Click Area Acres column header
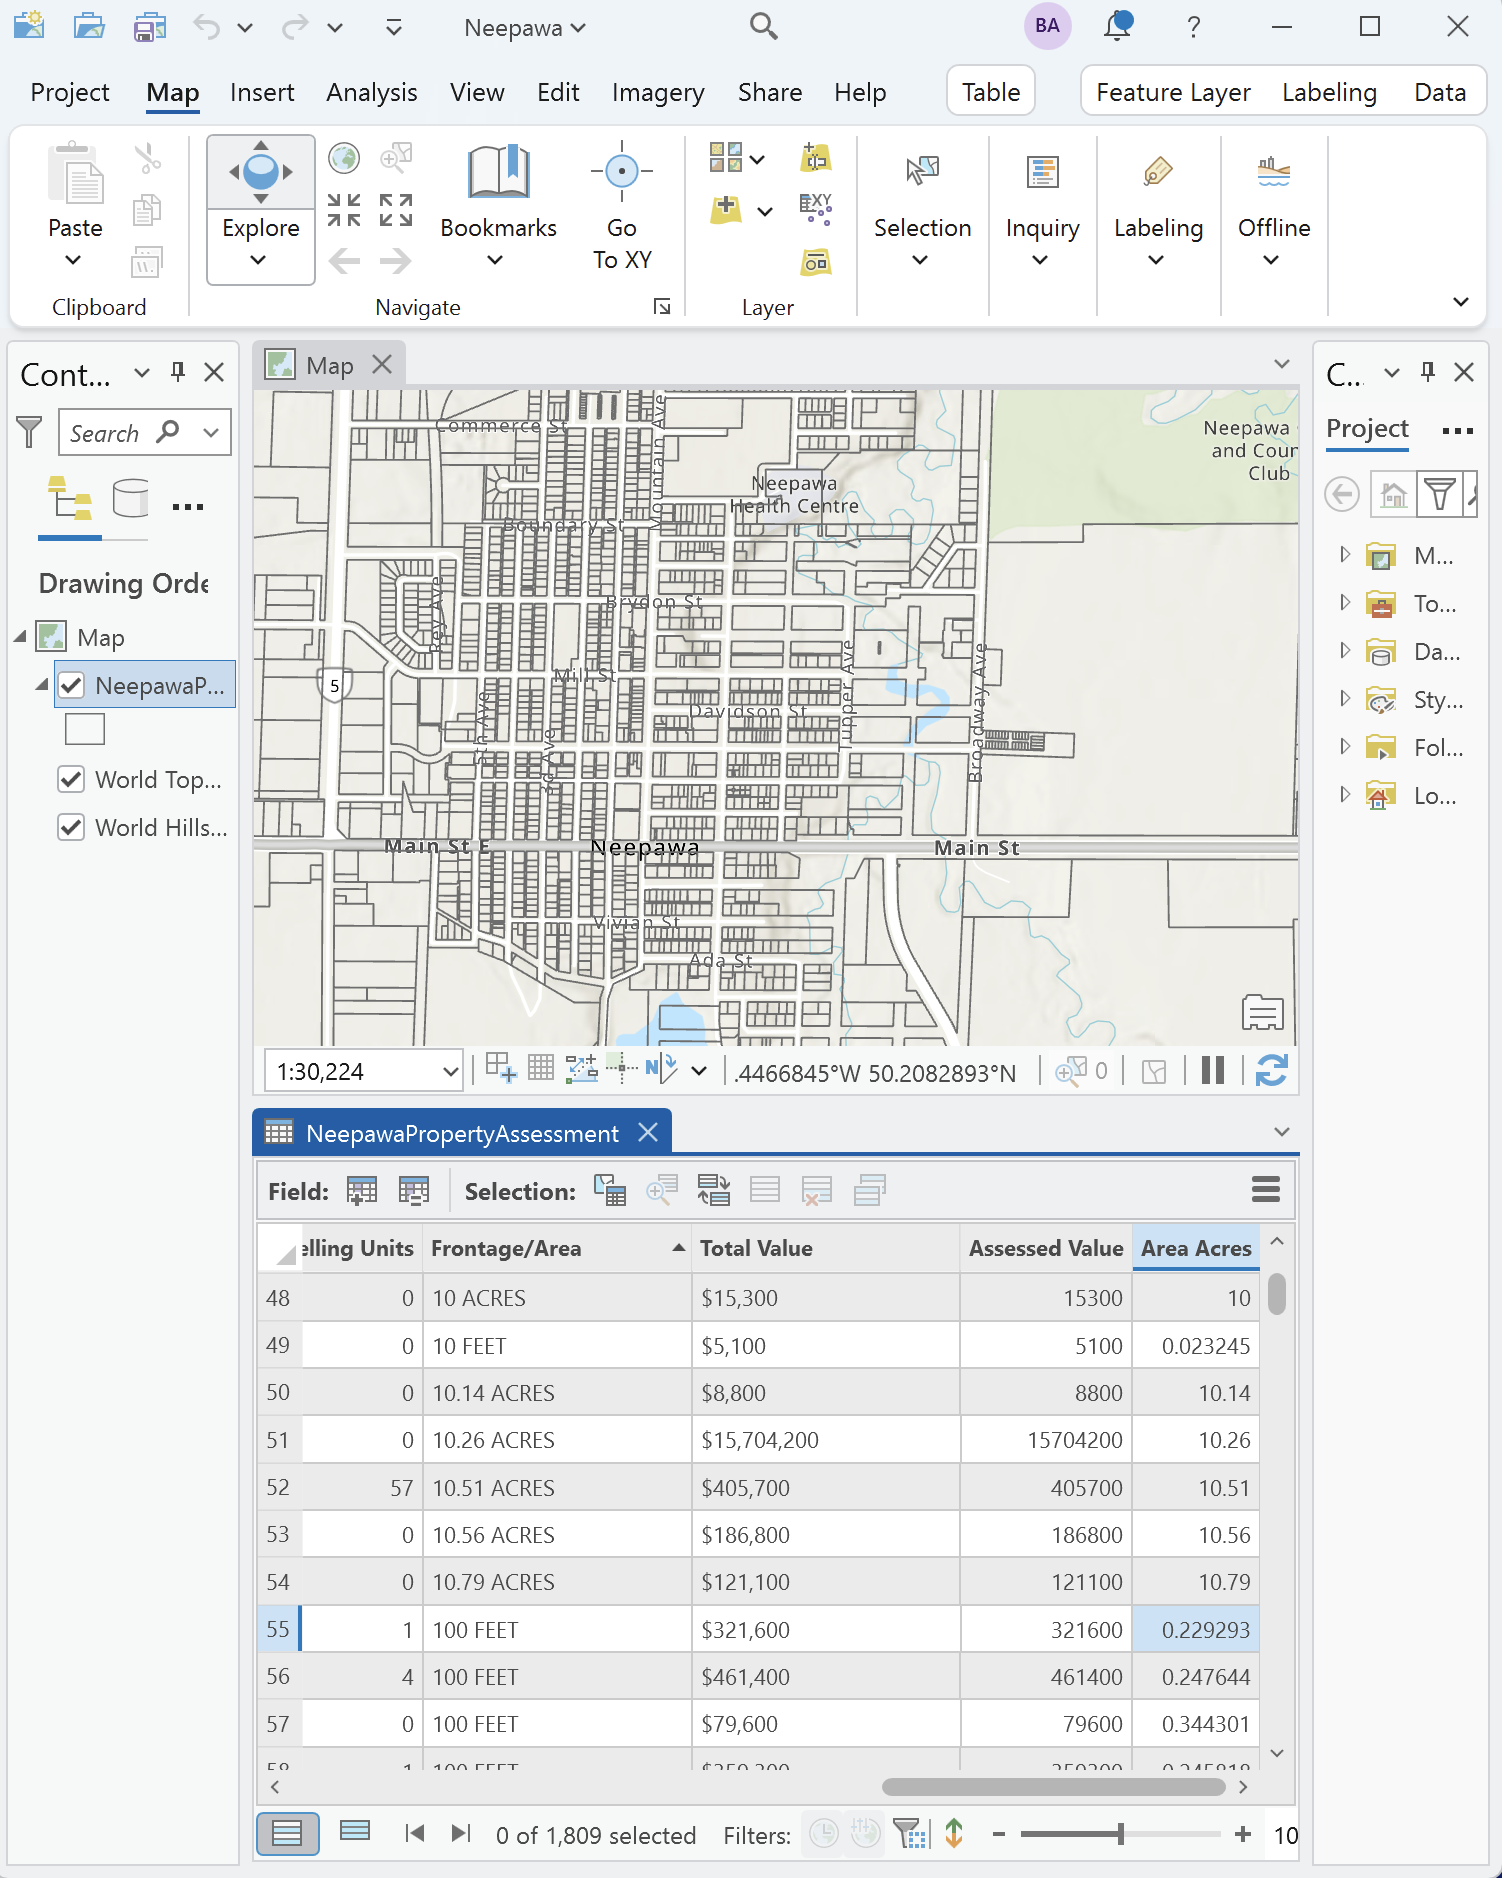This screenshot has height=1878, width=1502. 1196,1248
